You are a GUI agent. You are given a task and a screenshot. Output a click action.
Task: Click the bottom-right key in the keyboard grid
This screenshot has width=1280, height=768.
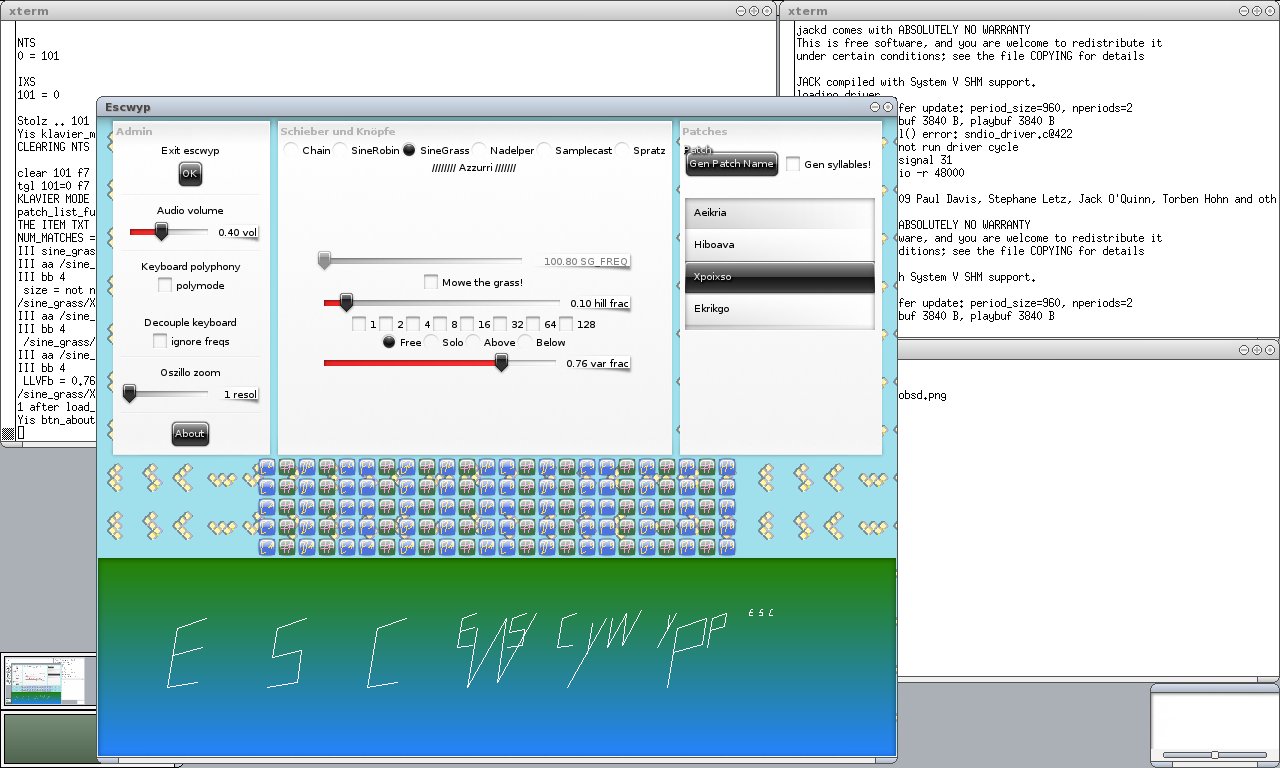point(727,547)
